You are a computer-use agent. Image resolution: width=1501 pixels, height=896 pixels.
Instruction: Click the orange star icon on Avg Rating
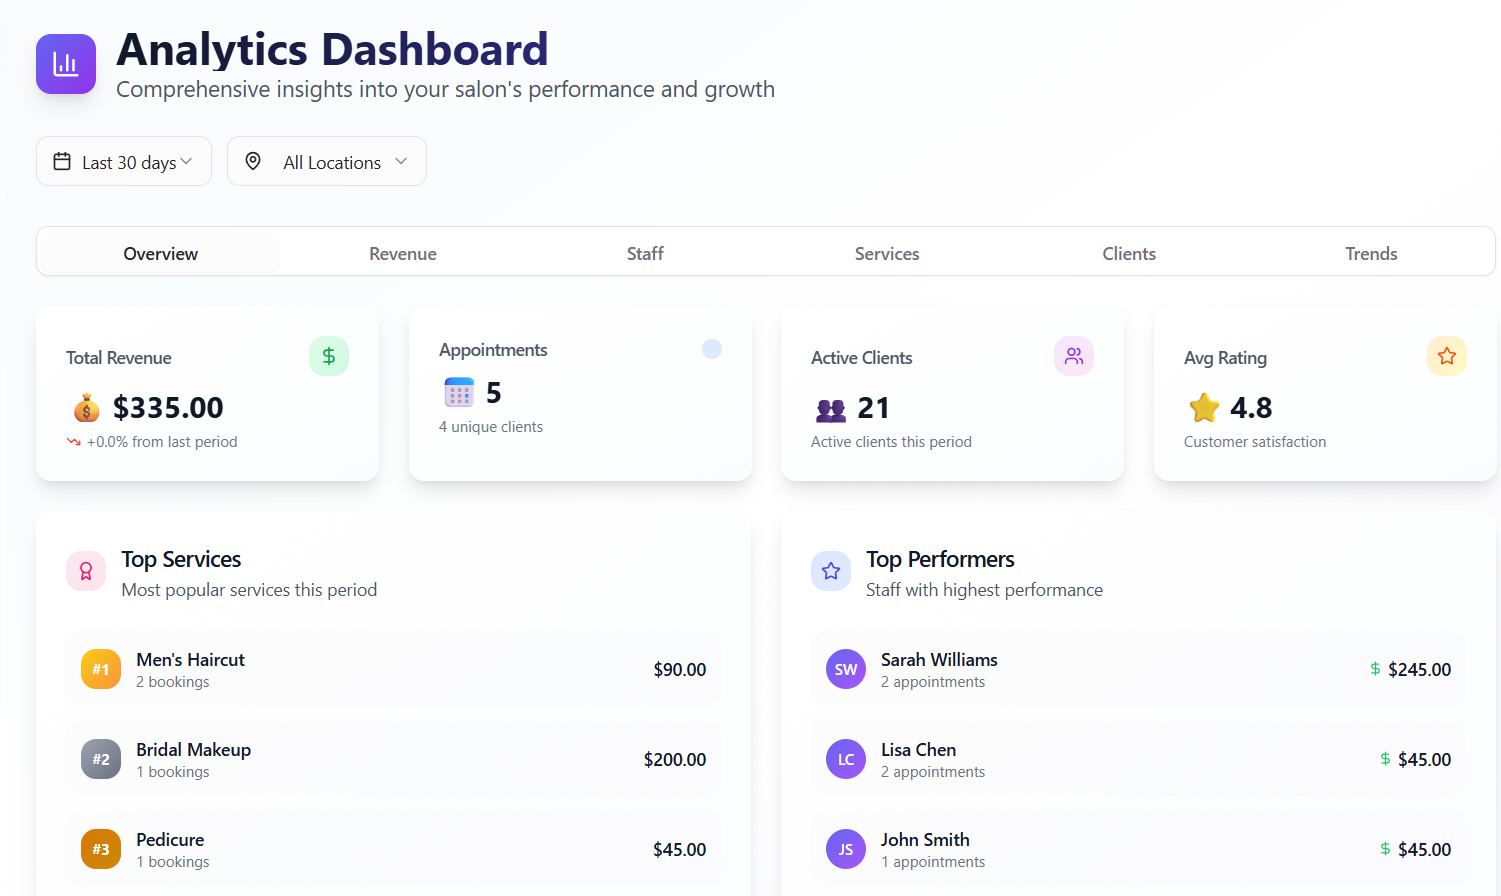point(1446,356)
